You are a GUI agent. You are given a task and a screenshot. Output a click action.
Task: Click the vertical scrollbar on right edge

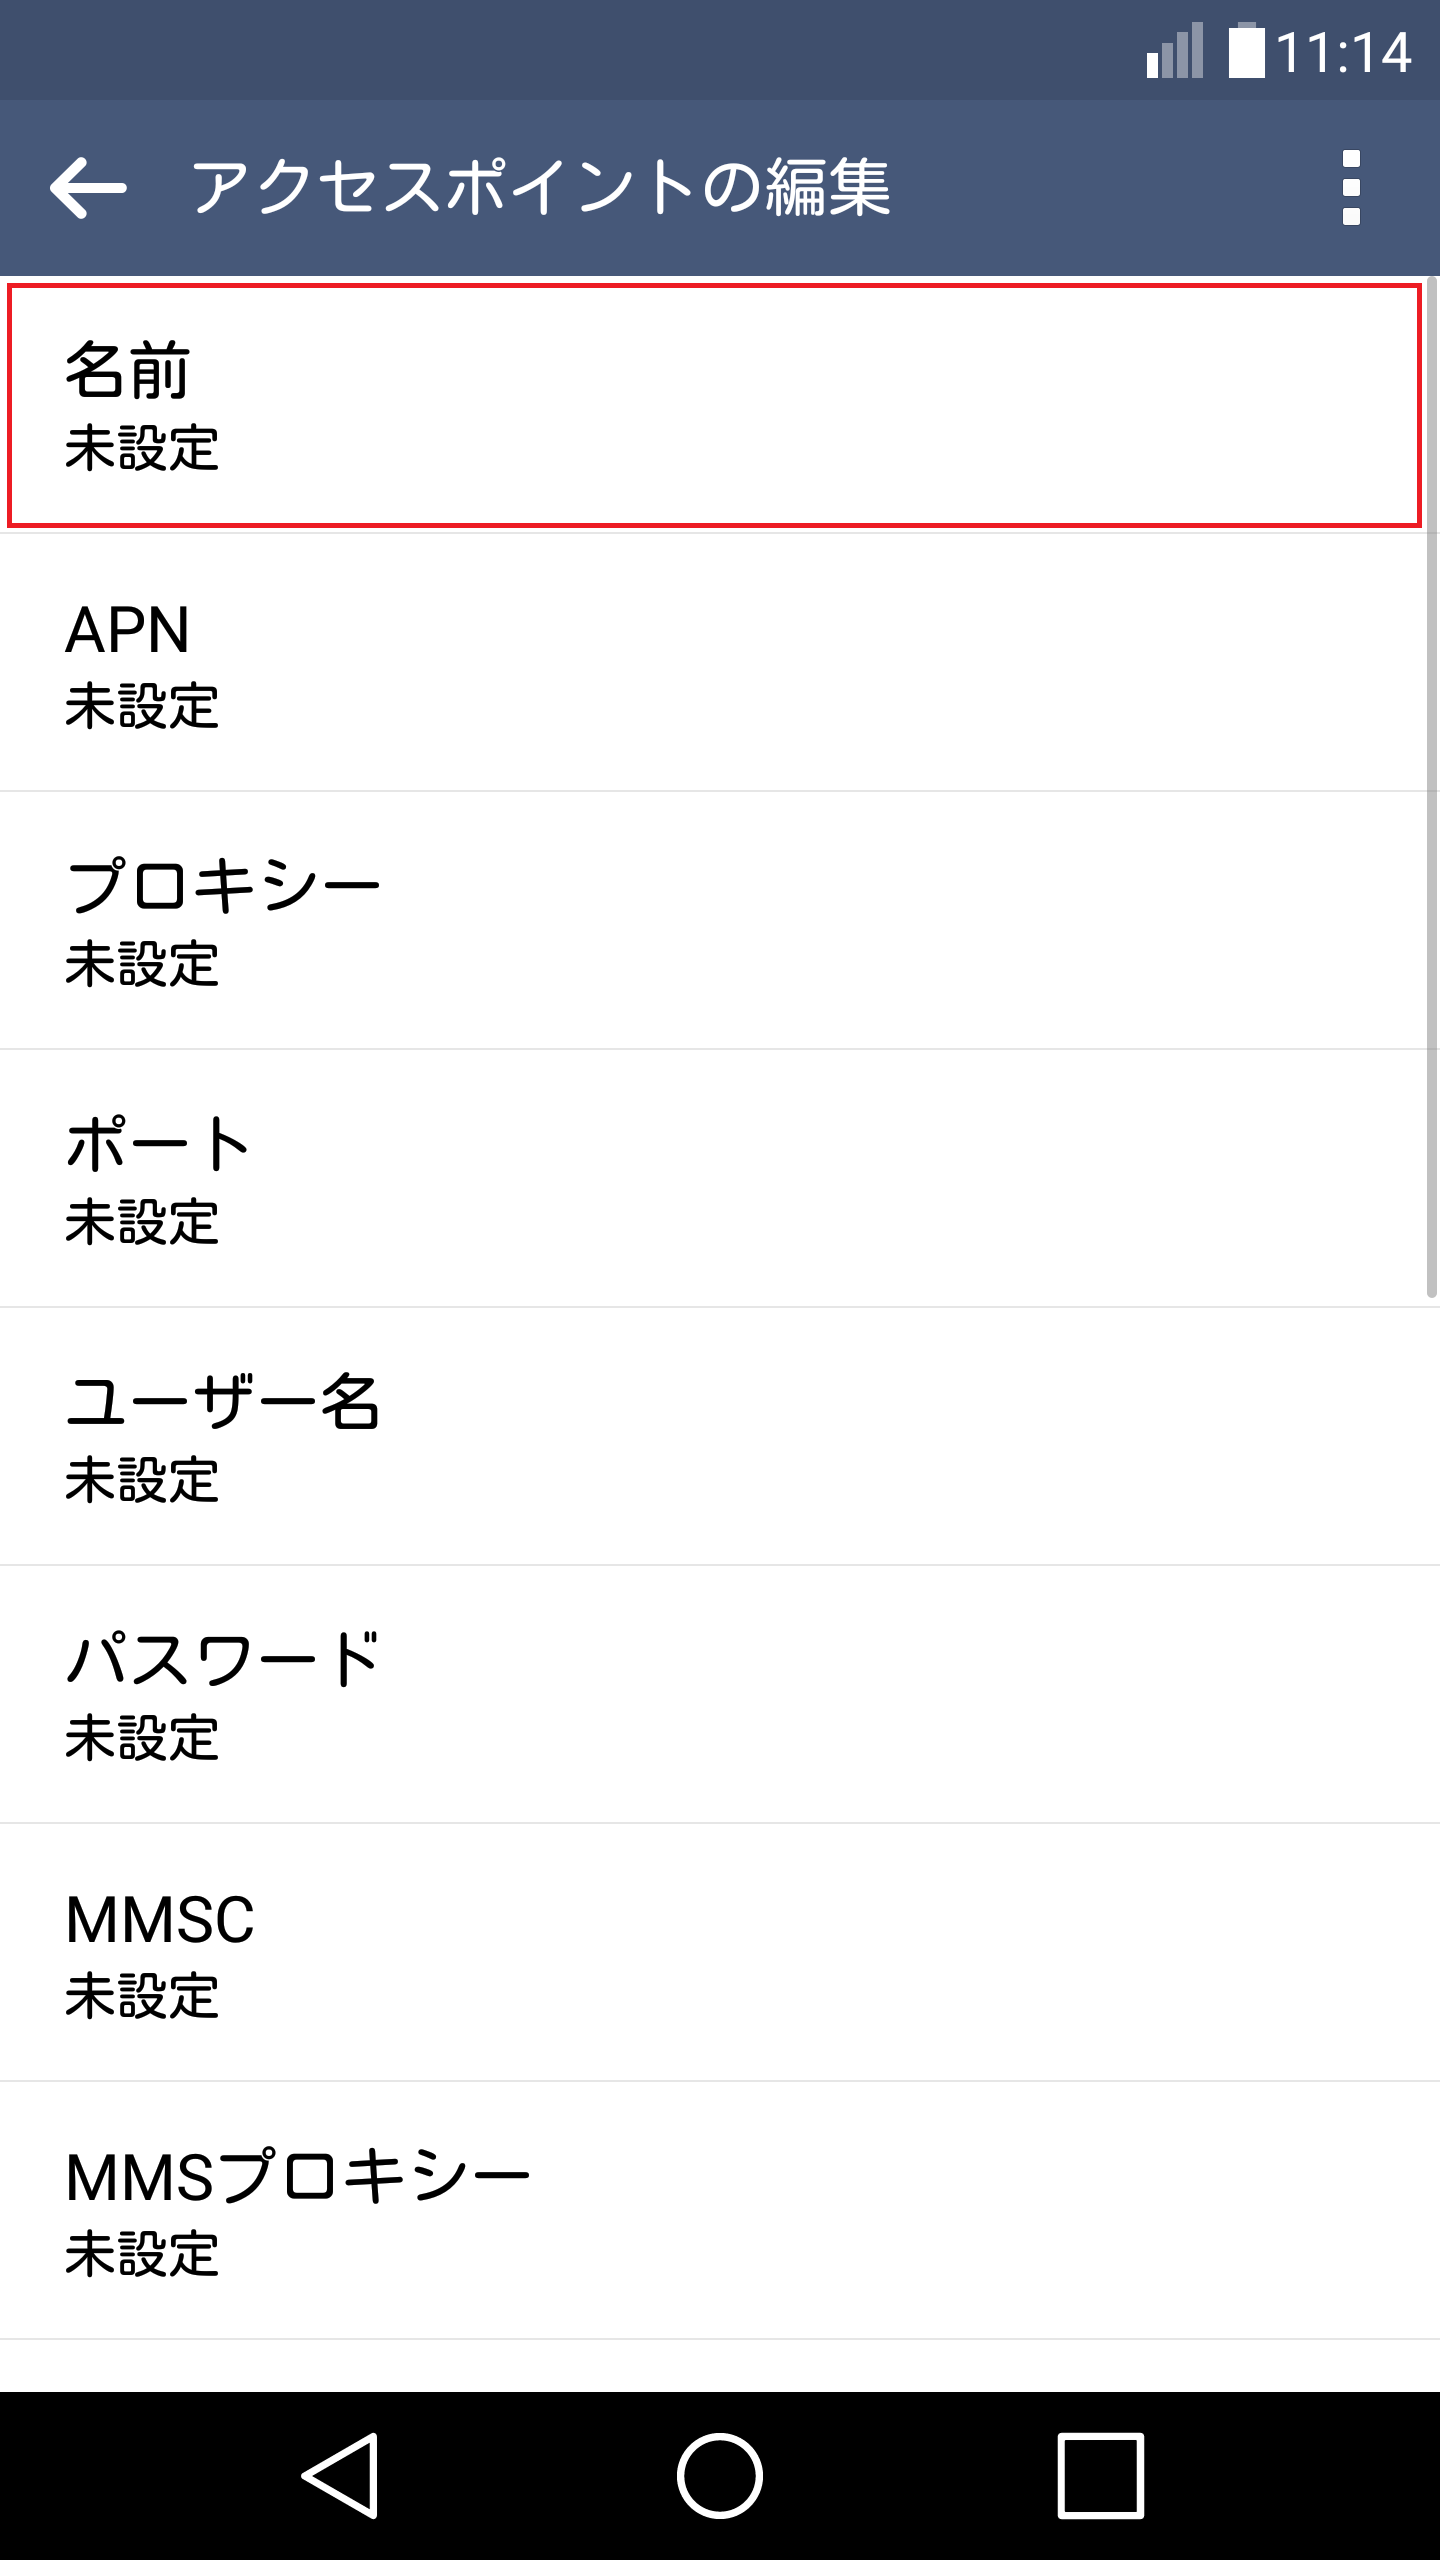point(1431,790)
